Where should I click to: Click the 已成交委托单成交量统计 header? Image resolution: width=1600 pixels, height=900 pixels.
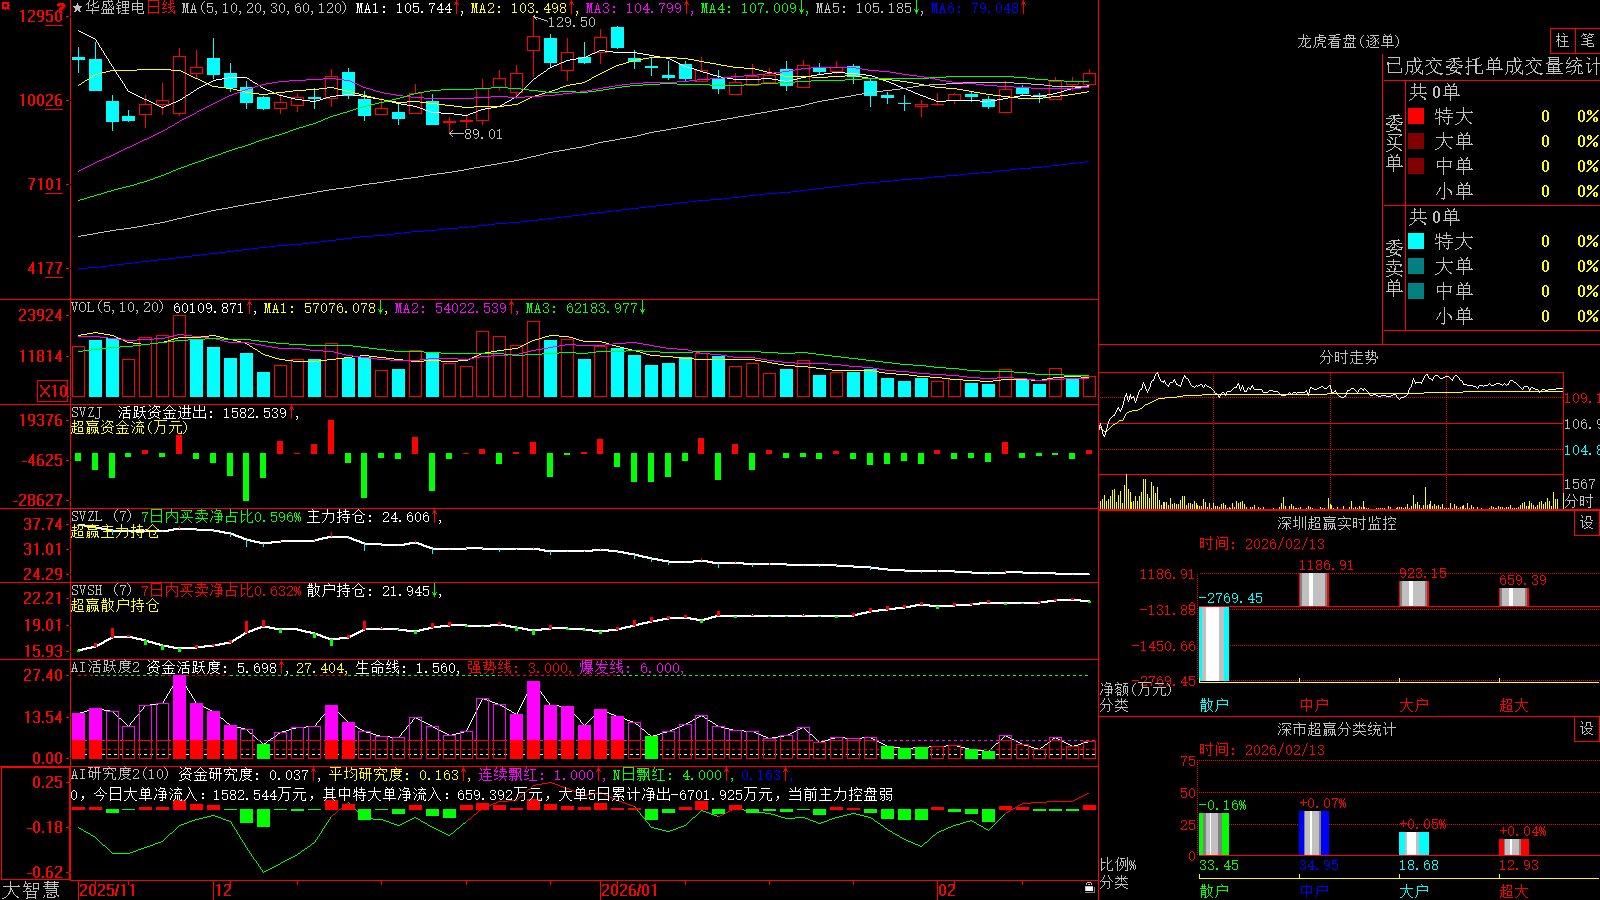click(x=1492, y=66)
